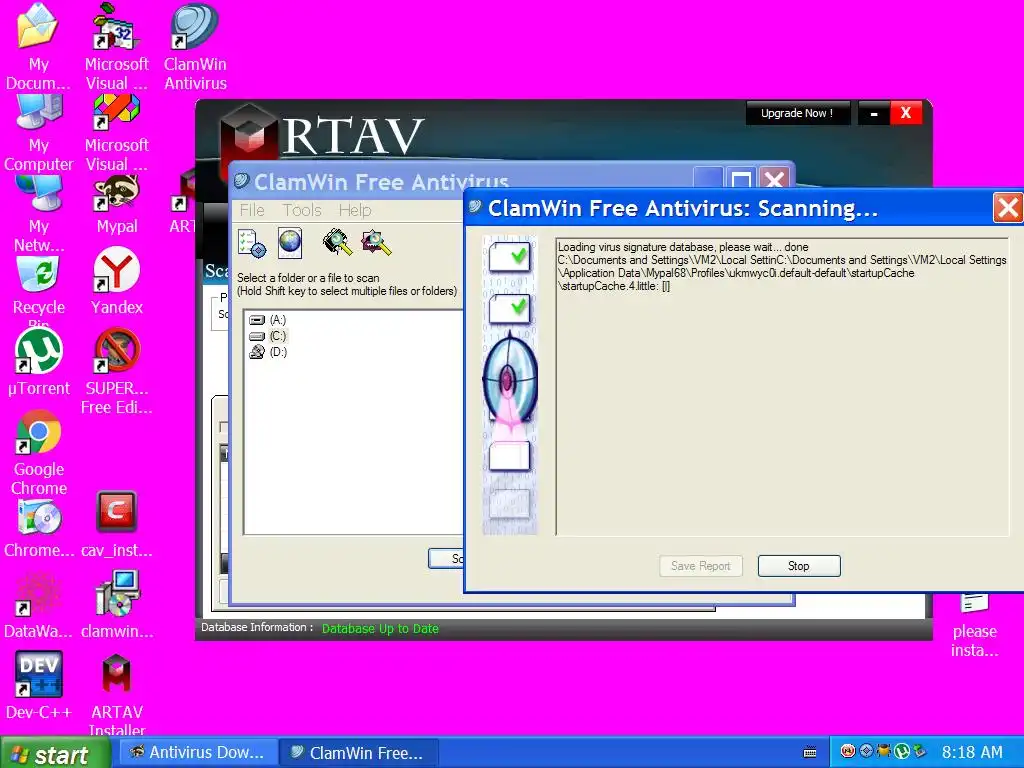The width and height of the screenshot is (1024, 768).
Task: Open the Recycle Bin icon
Action: (39, 274)
